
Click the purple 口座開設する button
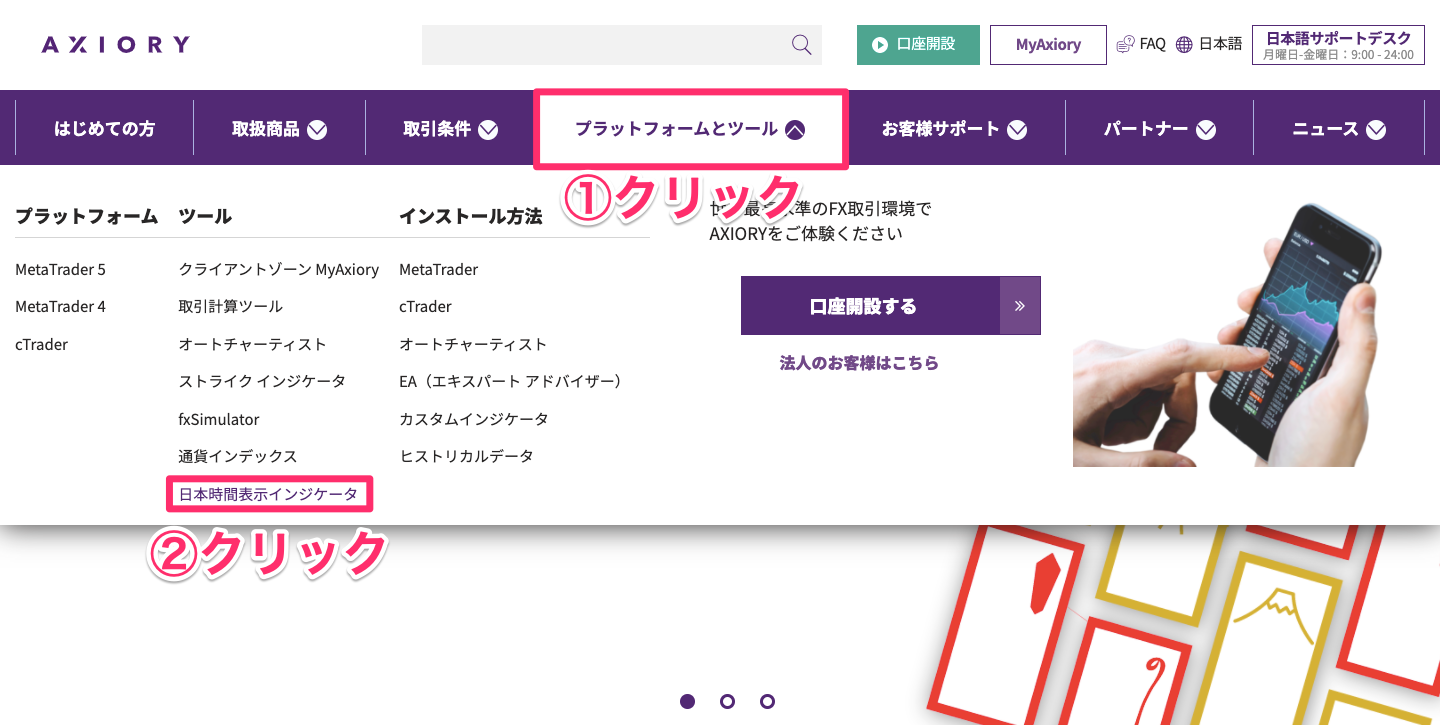(x=891, y=306)
